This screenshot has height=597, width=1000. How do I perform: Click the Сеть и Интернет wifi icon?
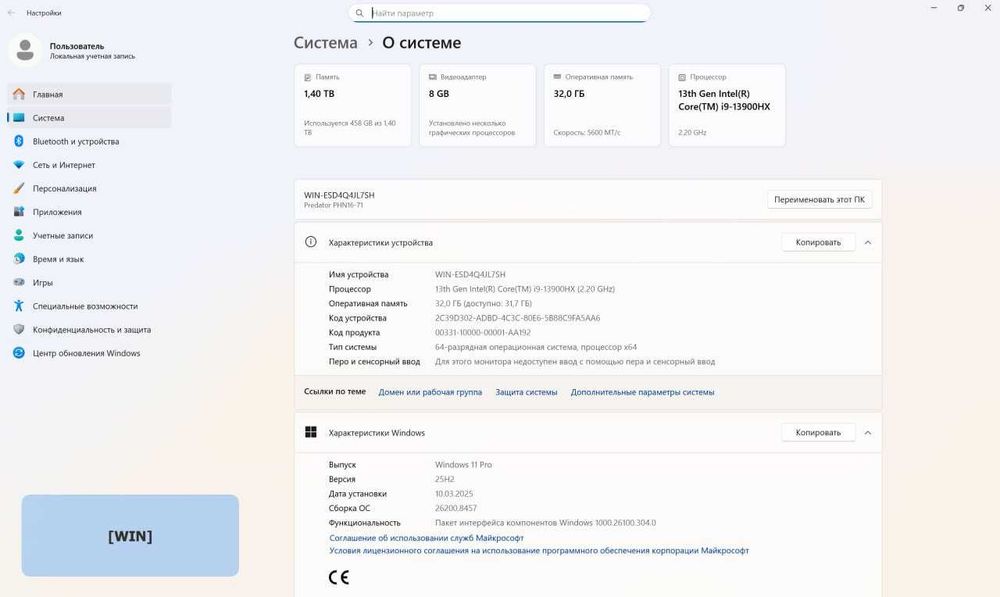click(x=18, y=165)
